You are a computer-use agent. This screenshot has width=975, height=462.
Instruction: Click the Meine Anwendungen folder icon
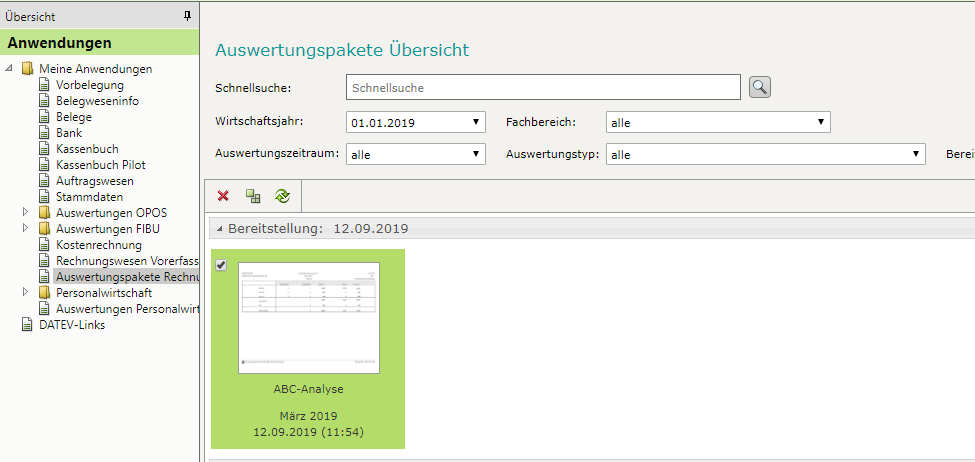[28, 68]
